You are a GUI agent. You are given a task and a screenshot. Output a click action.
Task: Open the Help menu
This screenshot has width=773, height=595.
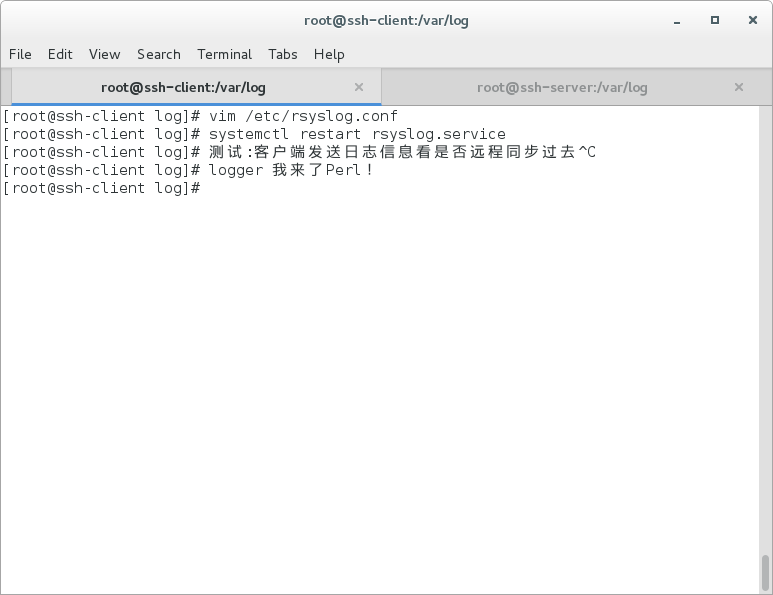(329, 54)
